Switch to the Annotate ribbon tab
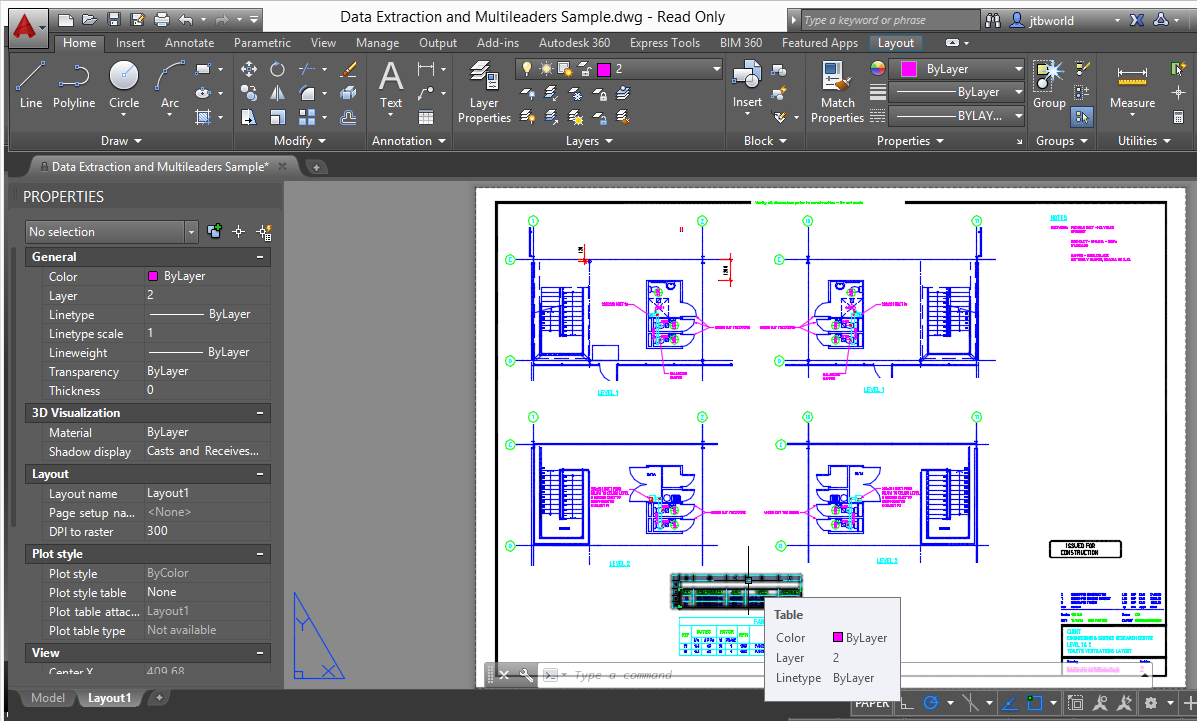This screenshot has width=1197, height=721. coord(189,43)
